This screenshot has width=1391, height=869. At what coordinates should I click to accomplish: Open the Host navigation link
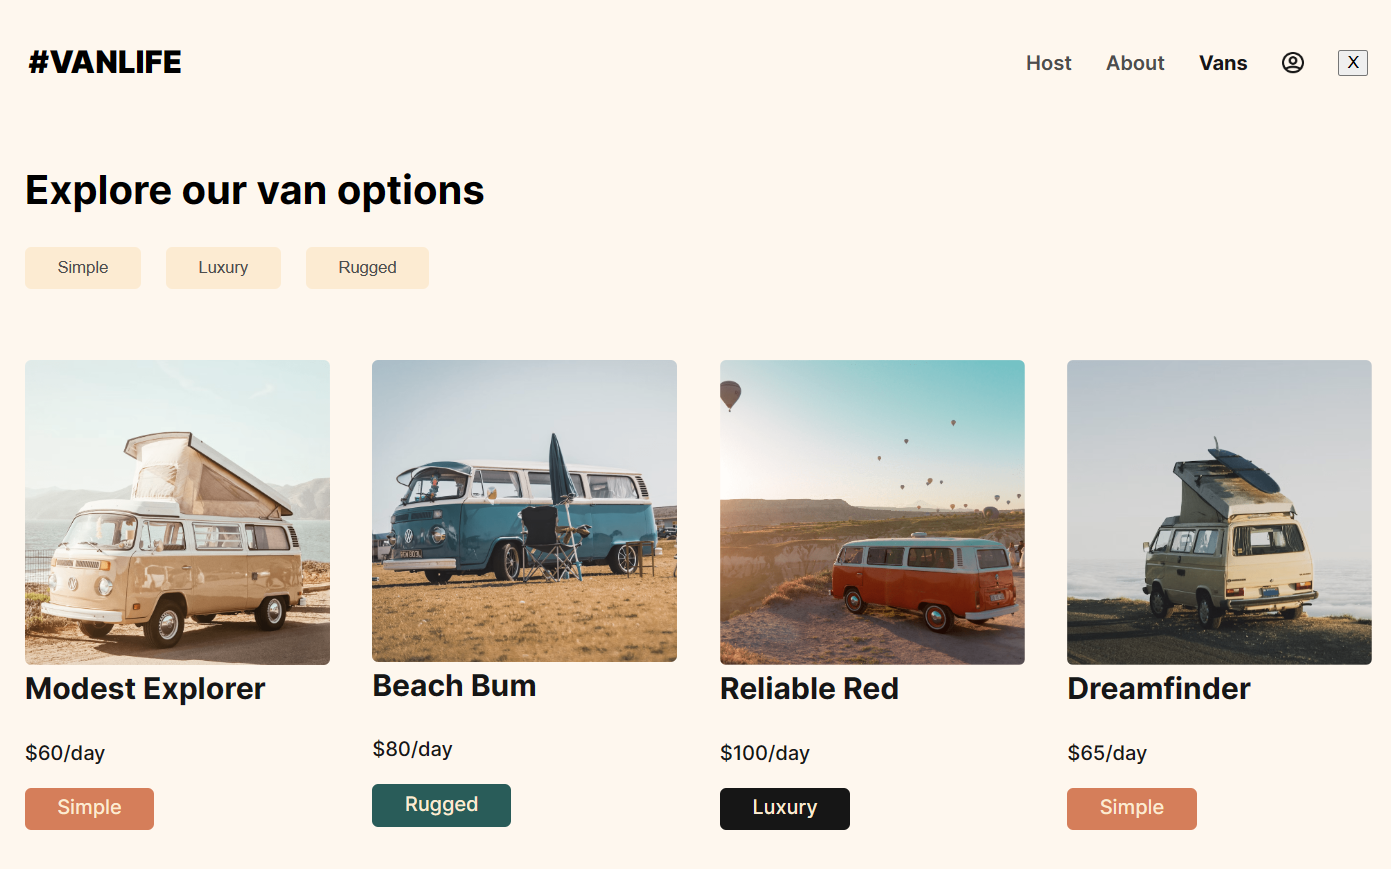coord(1048,63)
